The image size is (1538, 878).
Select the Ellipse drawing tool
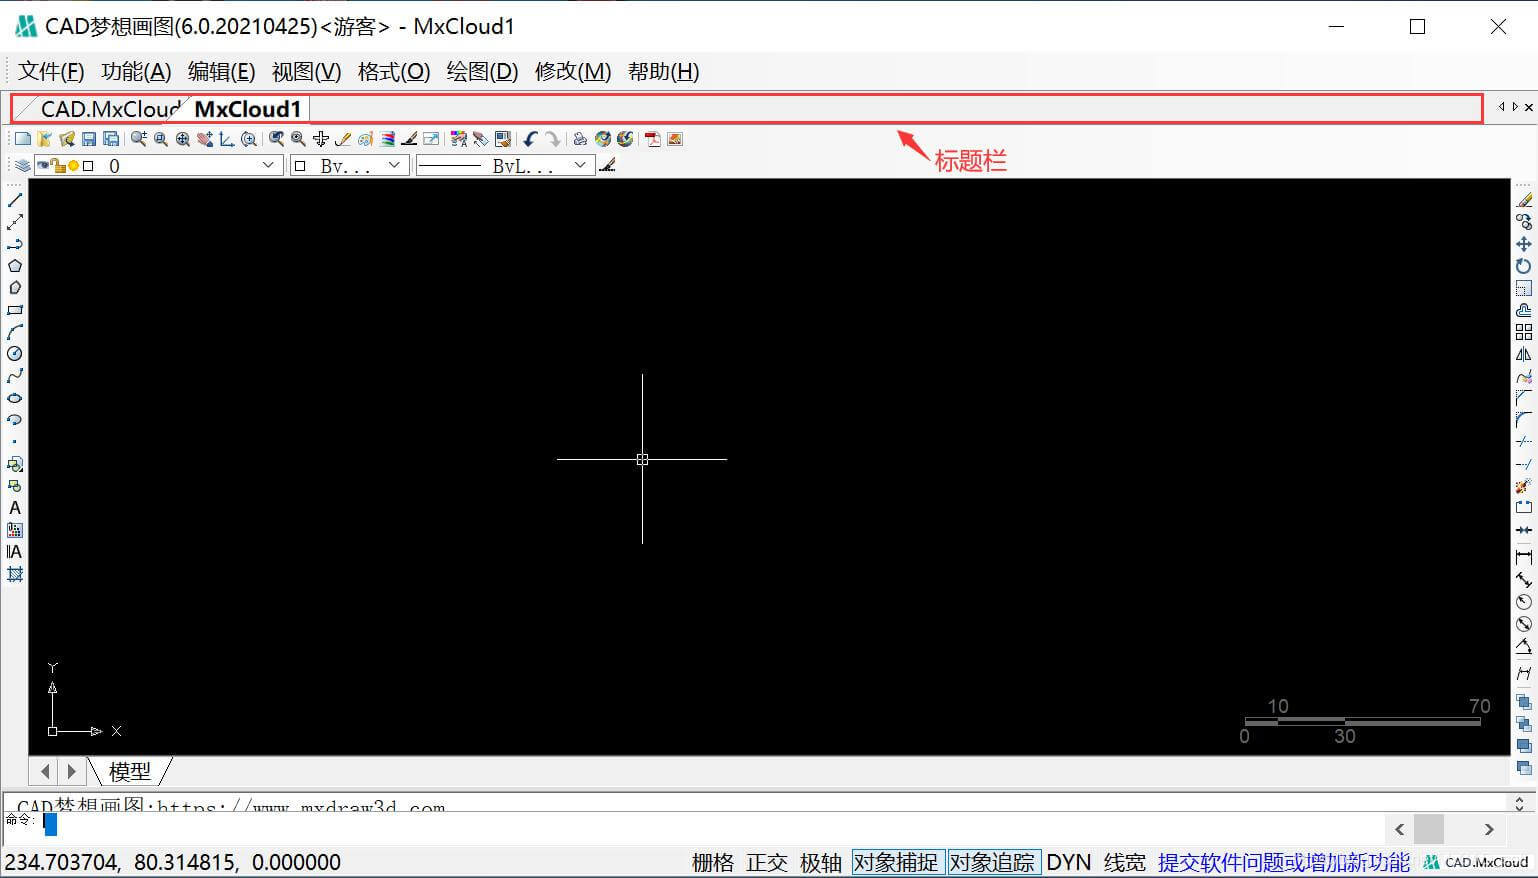(x=15, y=398)
